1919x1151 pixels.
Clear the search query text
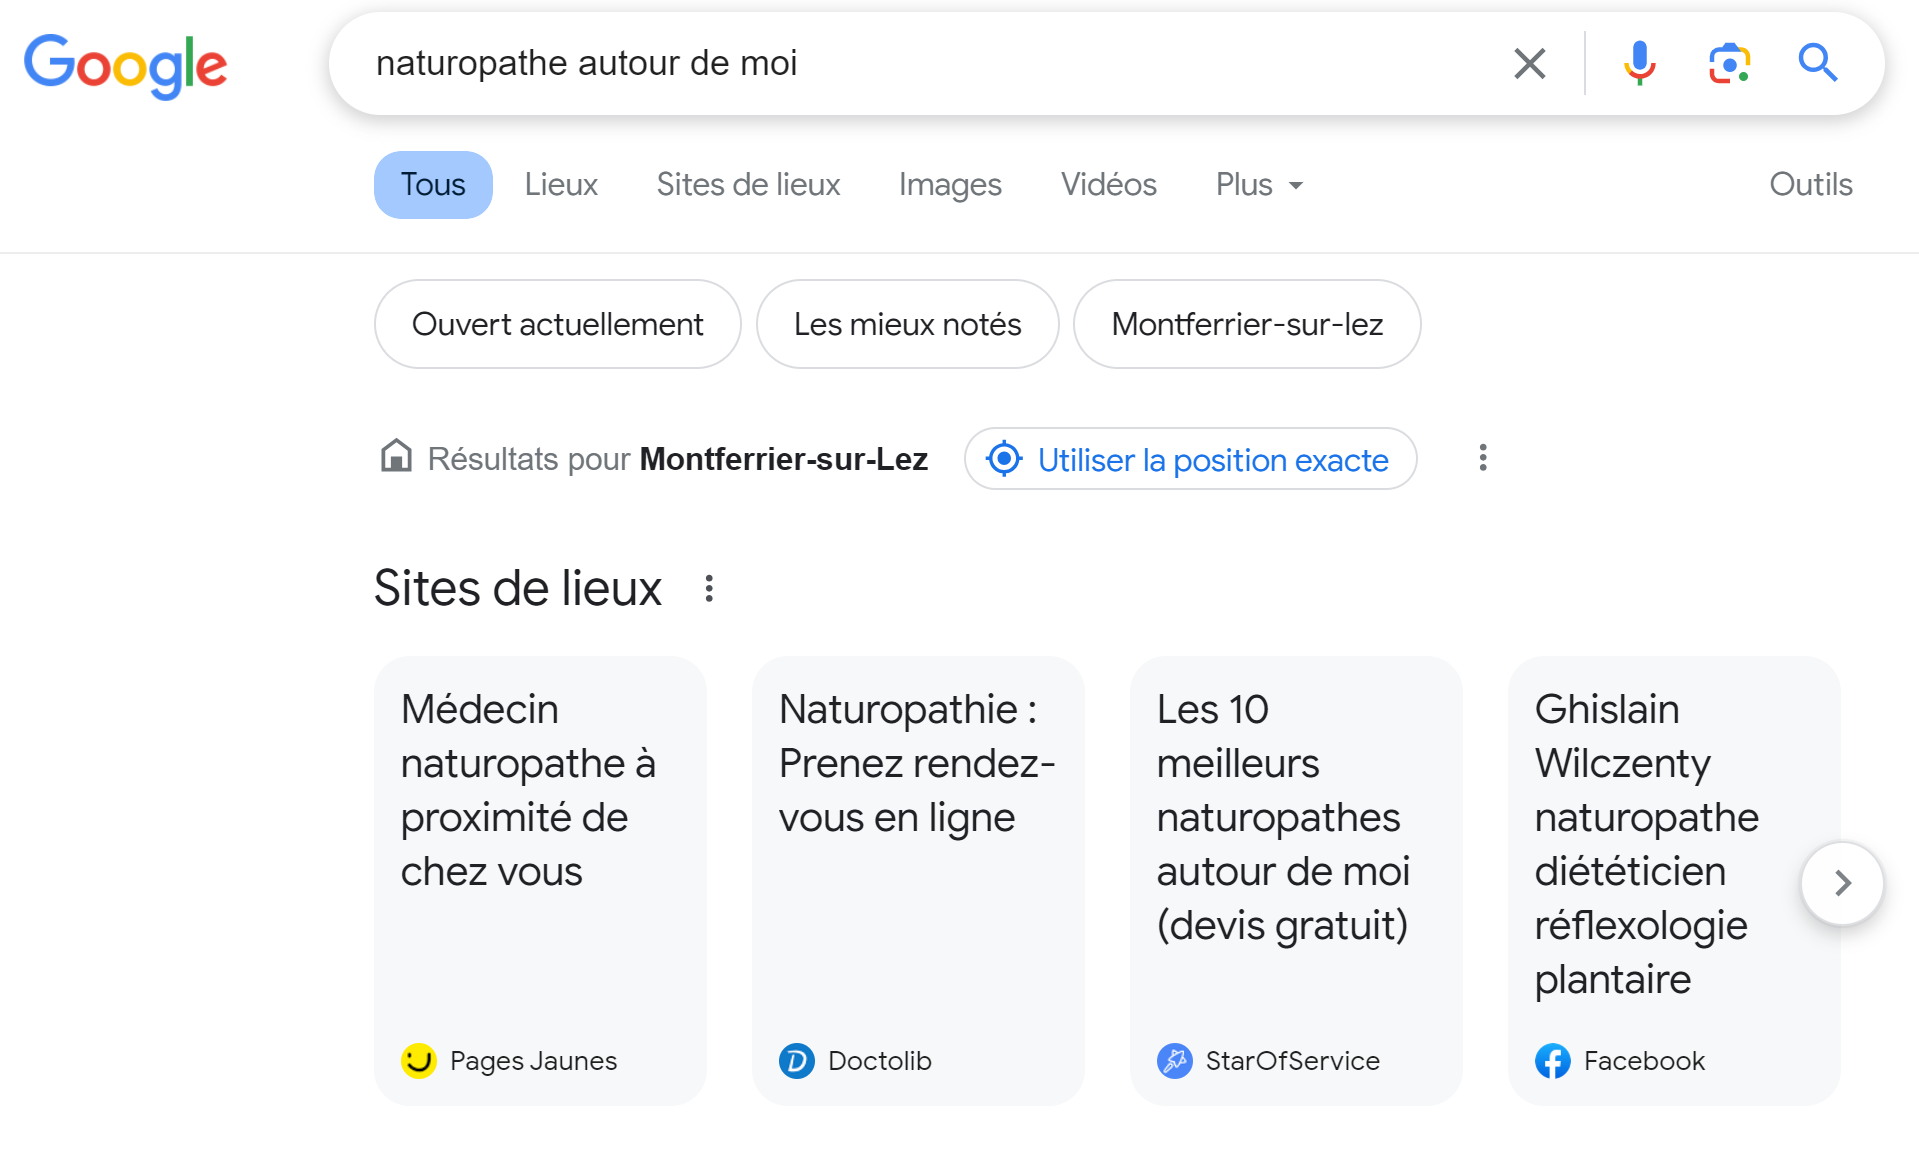[x=1529, y=64]
